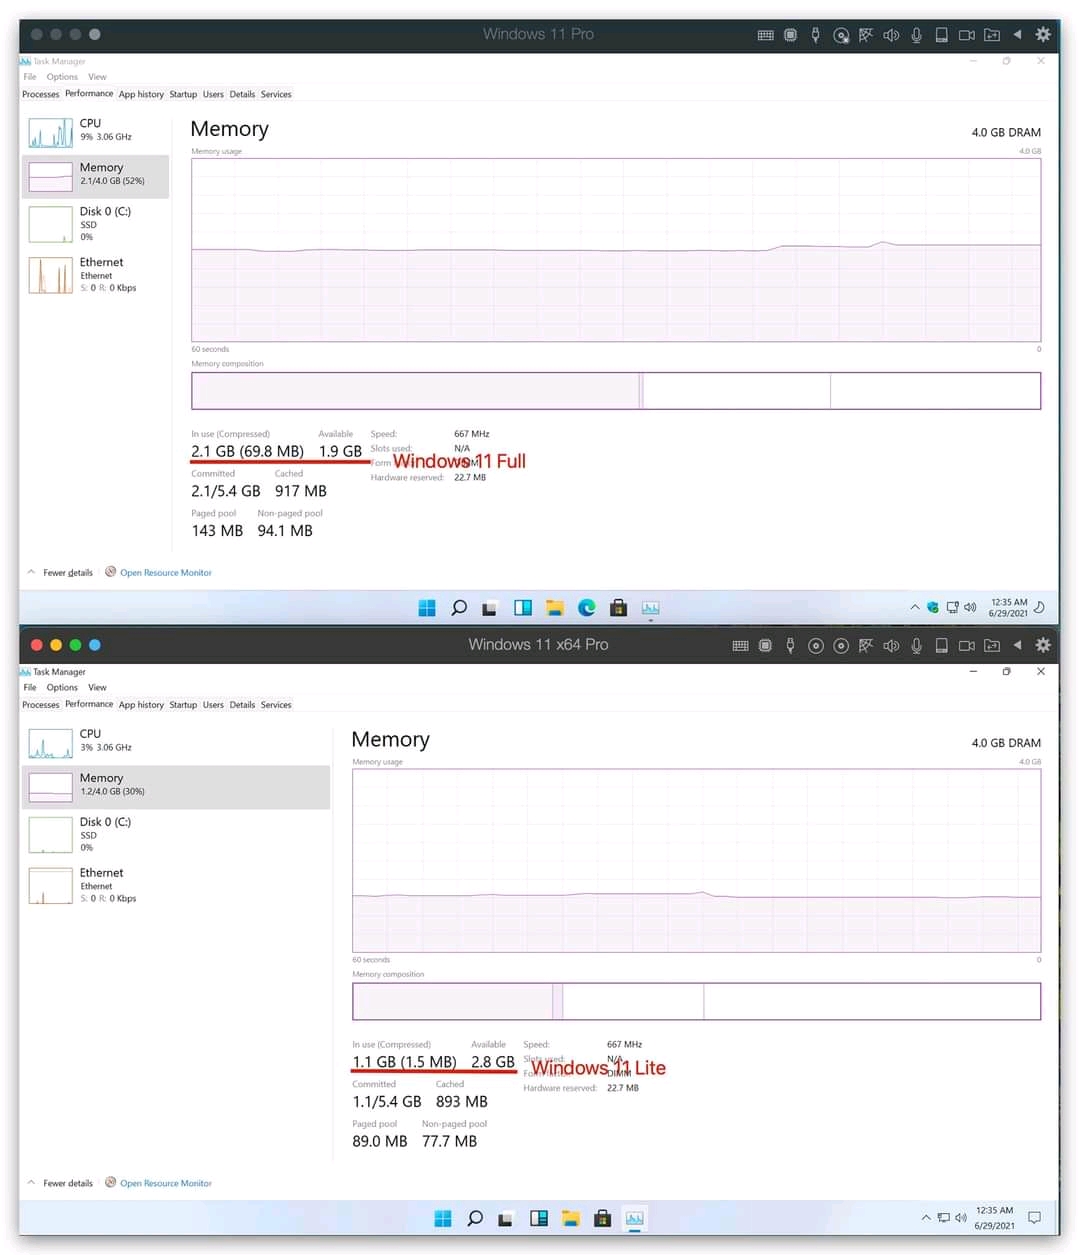Click keyboard icon in Windows 11 x64 Pro titlebar
The height and width of the screenshot is (1255, 1080).
(740, 646)
